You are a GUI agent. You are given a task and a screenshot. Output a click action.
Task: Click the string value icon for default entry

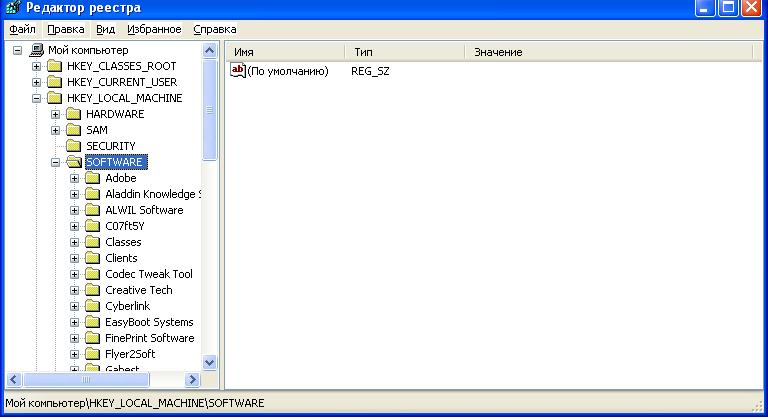tap(238, 70)
